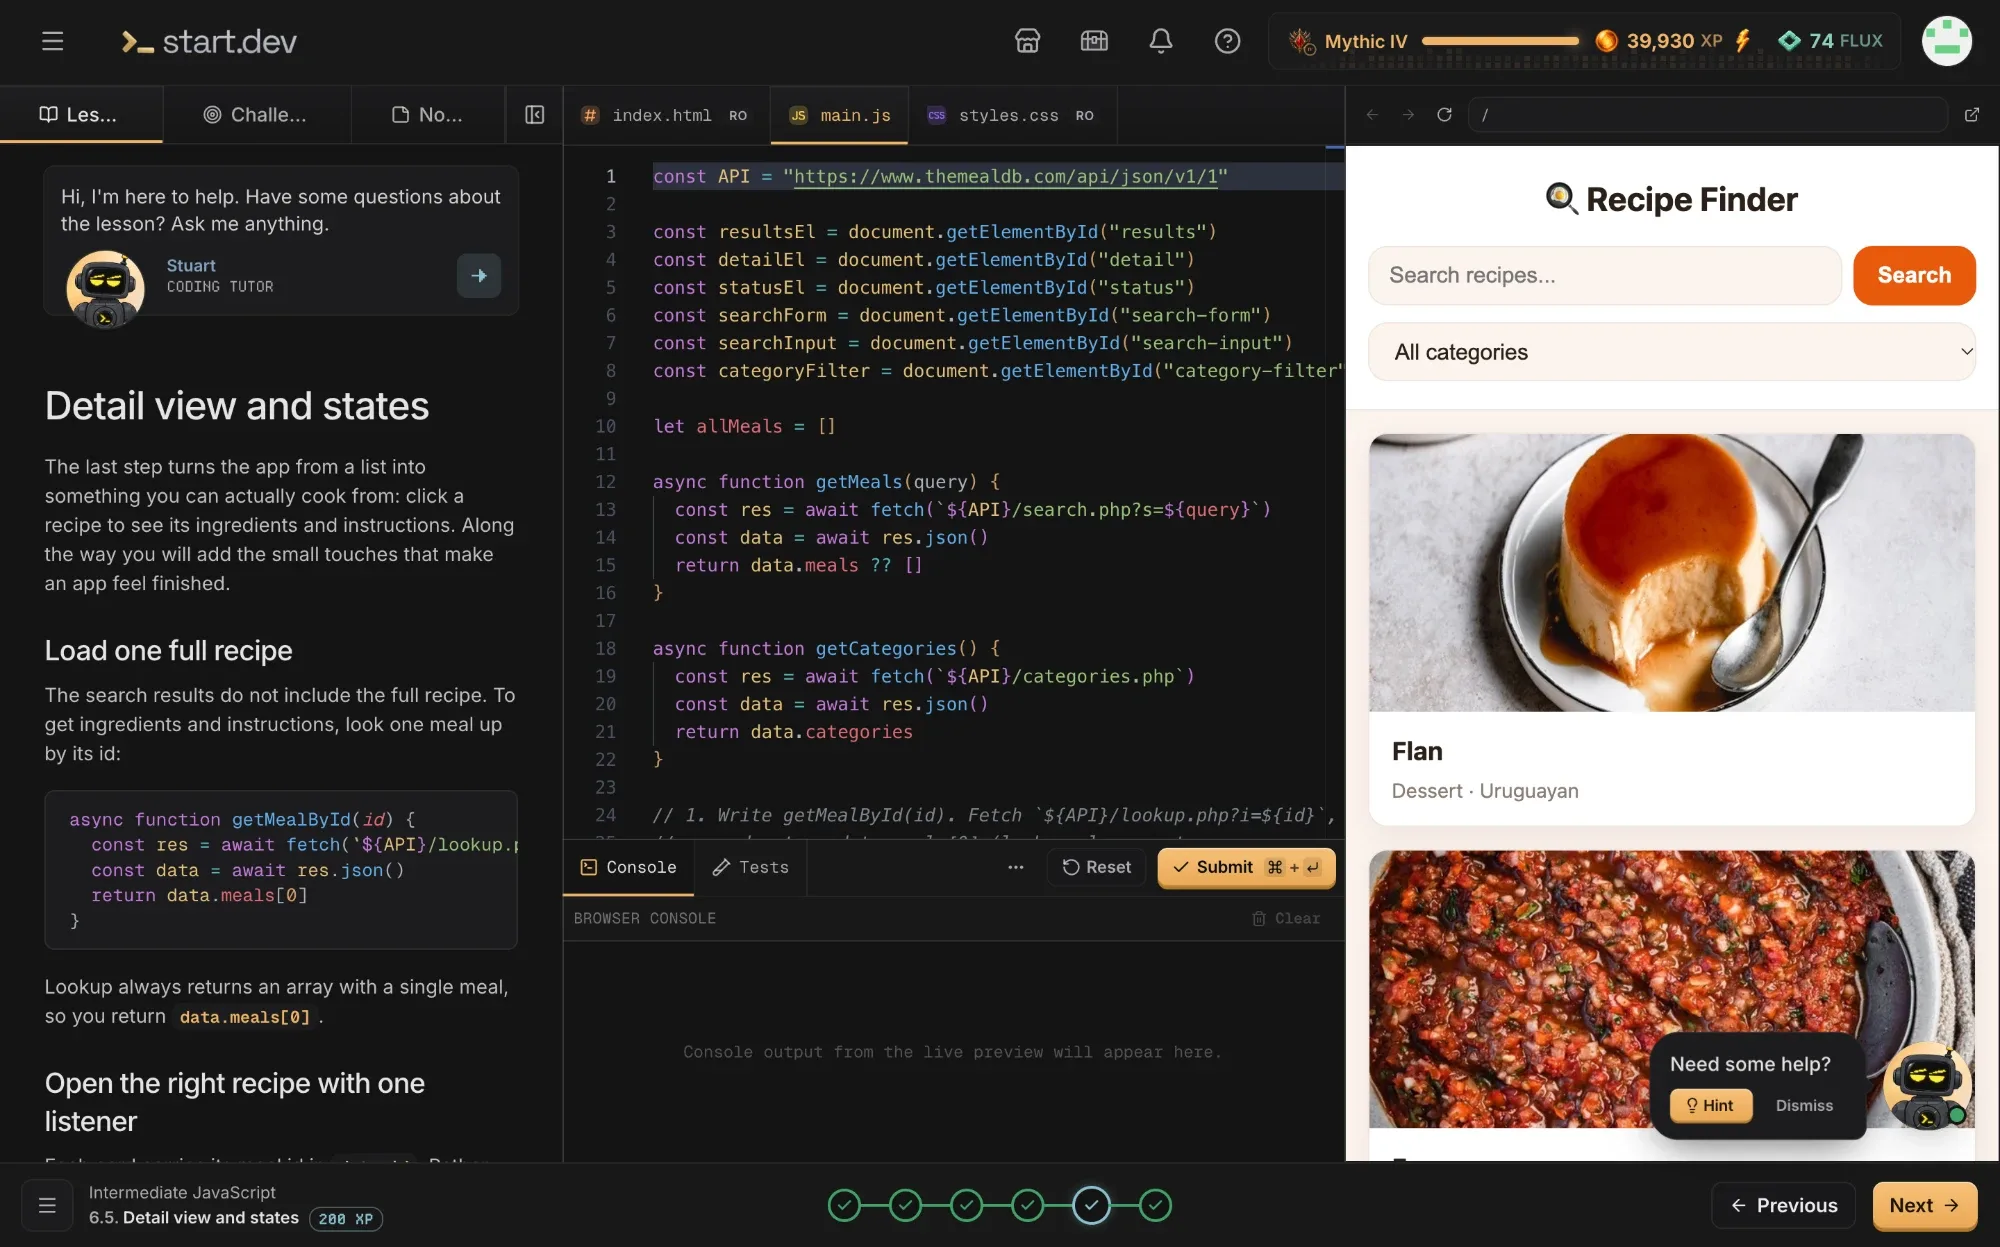Go forward in preview browser
The image size is (2000, 1247).
tap(1408, 115)
